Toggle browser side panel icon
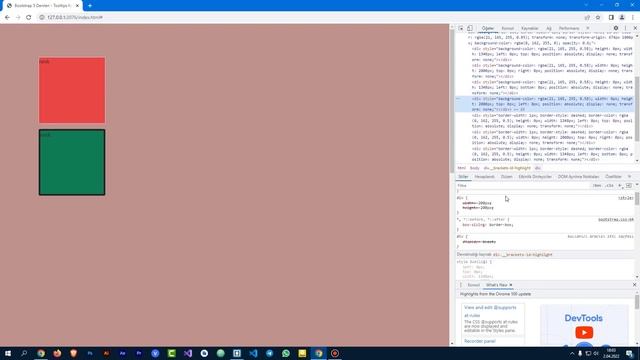 point(611,17)
